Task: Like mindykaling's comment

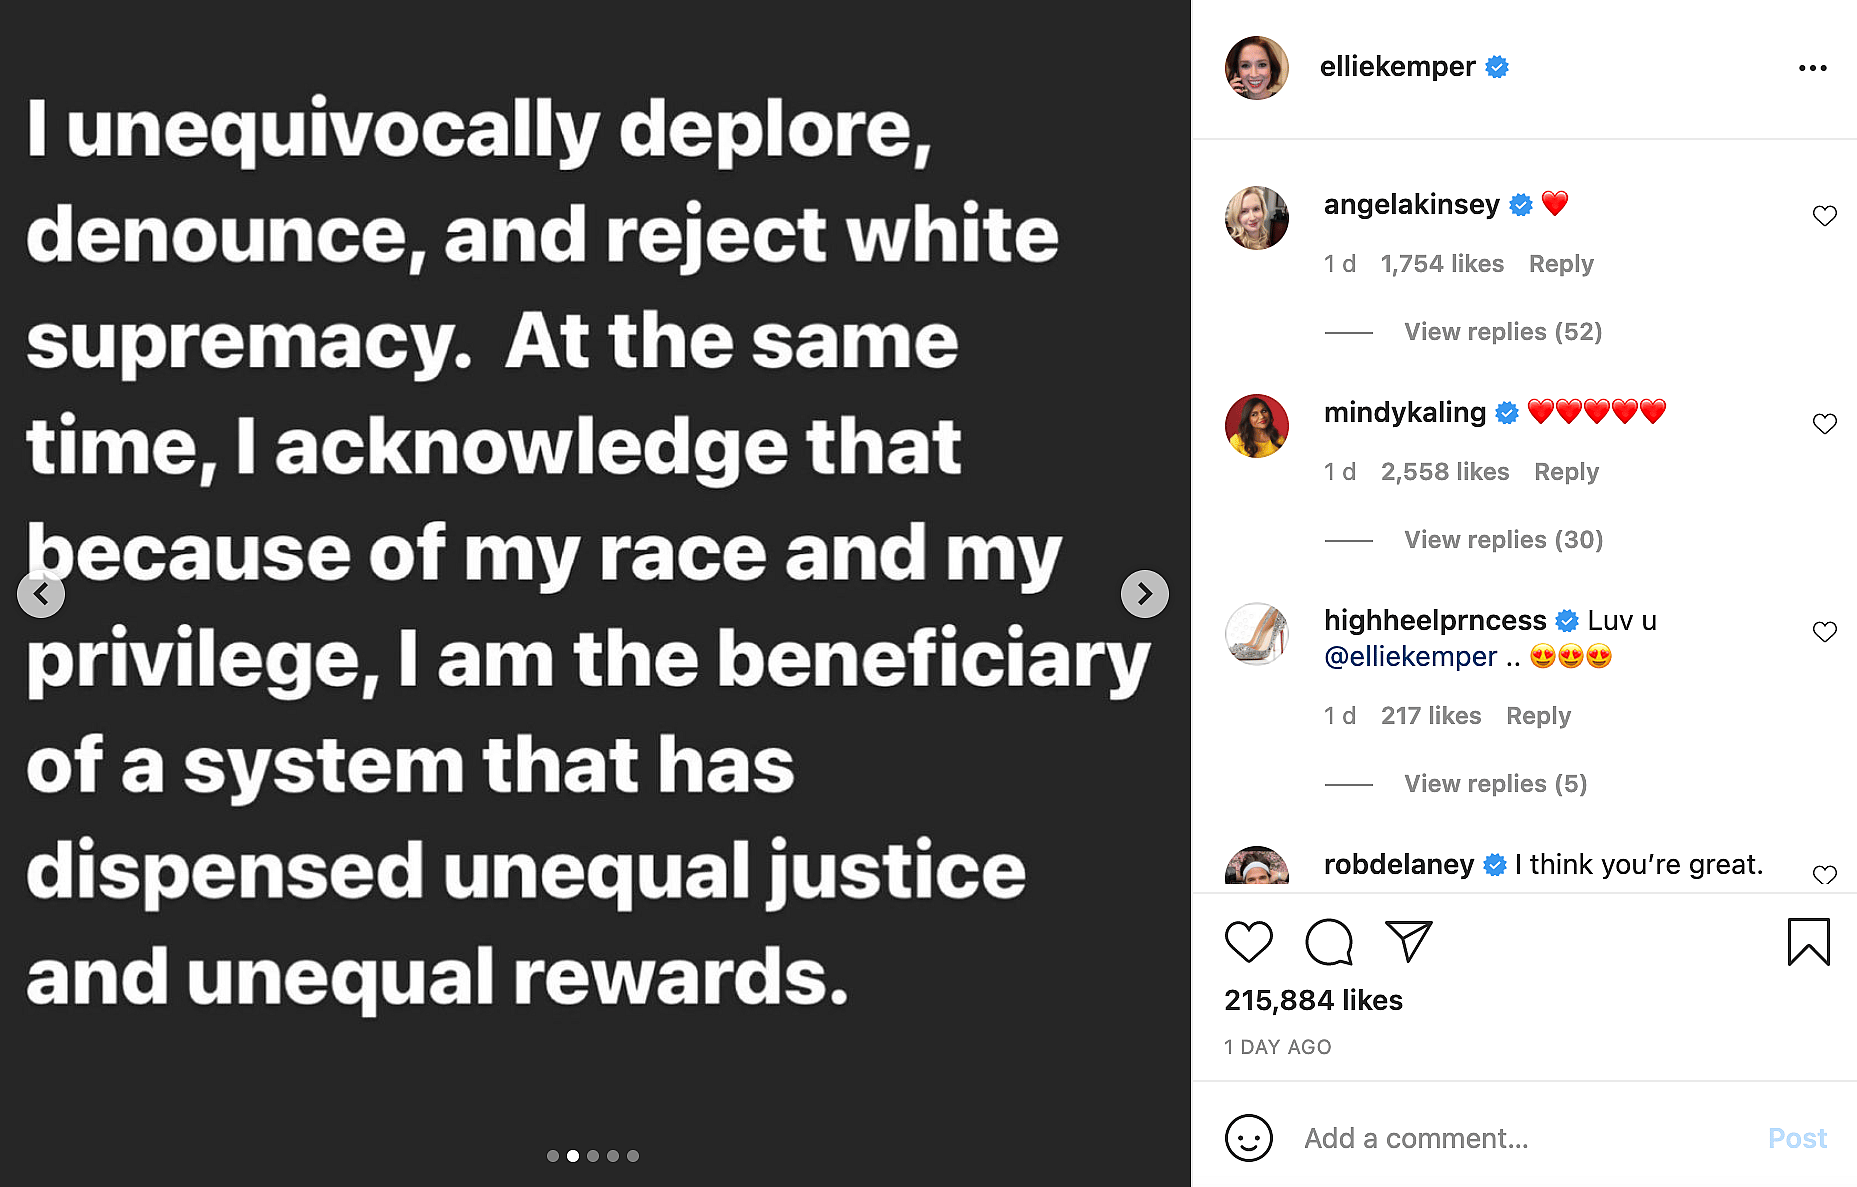Action: pos(1824,424)
